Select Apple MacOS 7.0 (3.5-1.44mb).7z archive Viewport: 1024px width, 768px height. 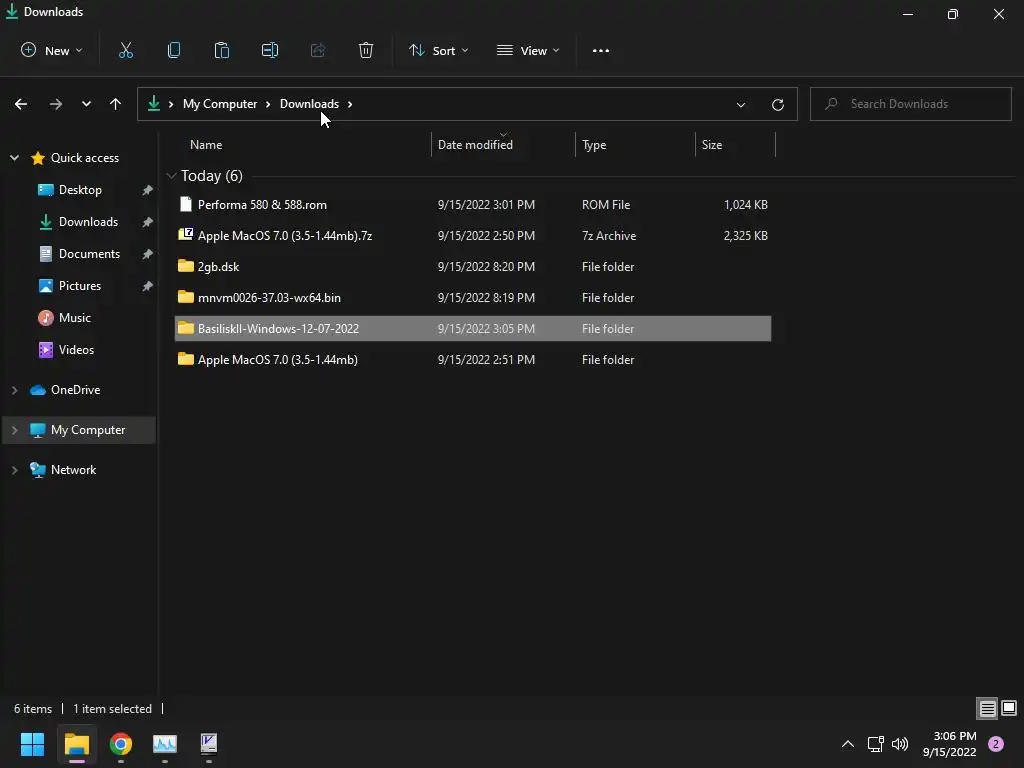pyautogui.click(x=473, y=236)
